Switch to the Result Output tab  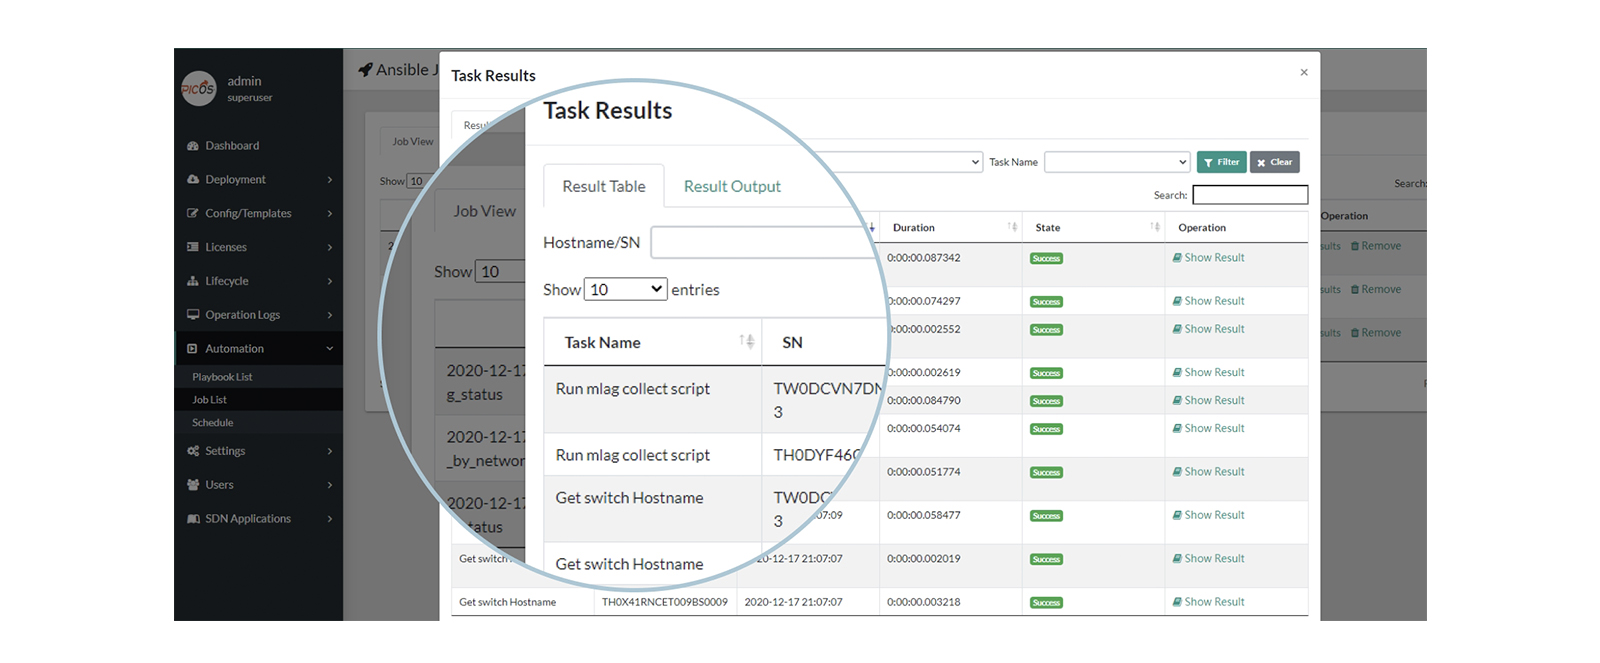click(732, 187)
